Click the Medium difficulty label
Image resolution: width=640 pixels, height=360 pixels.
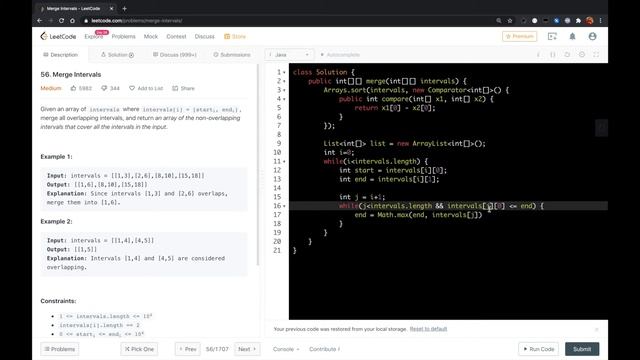[x=51, y=88]
